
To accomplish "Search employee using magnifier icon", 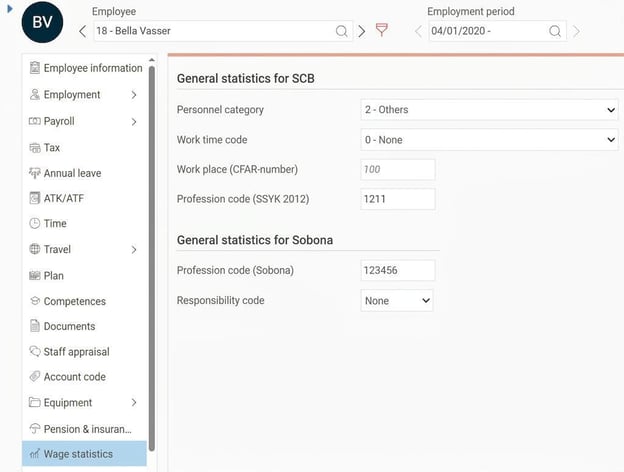I will click(341, 31).
